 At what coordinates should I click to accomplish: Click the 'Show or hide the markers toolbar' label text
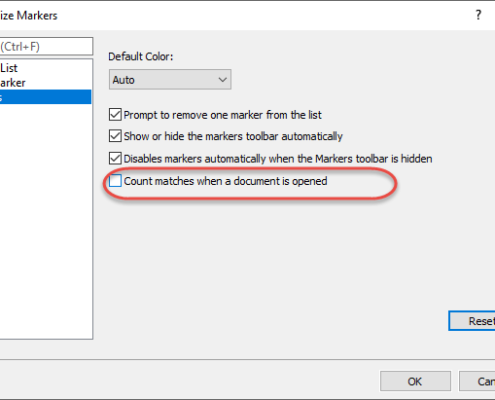pyautogui.click(x=233, y=136)
